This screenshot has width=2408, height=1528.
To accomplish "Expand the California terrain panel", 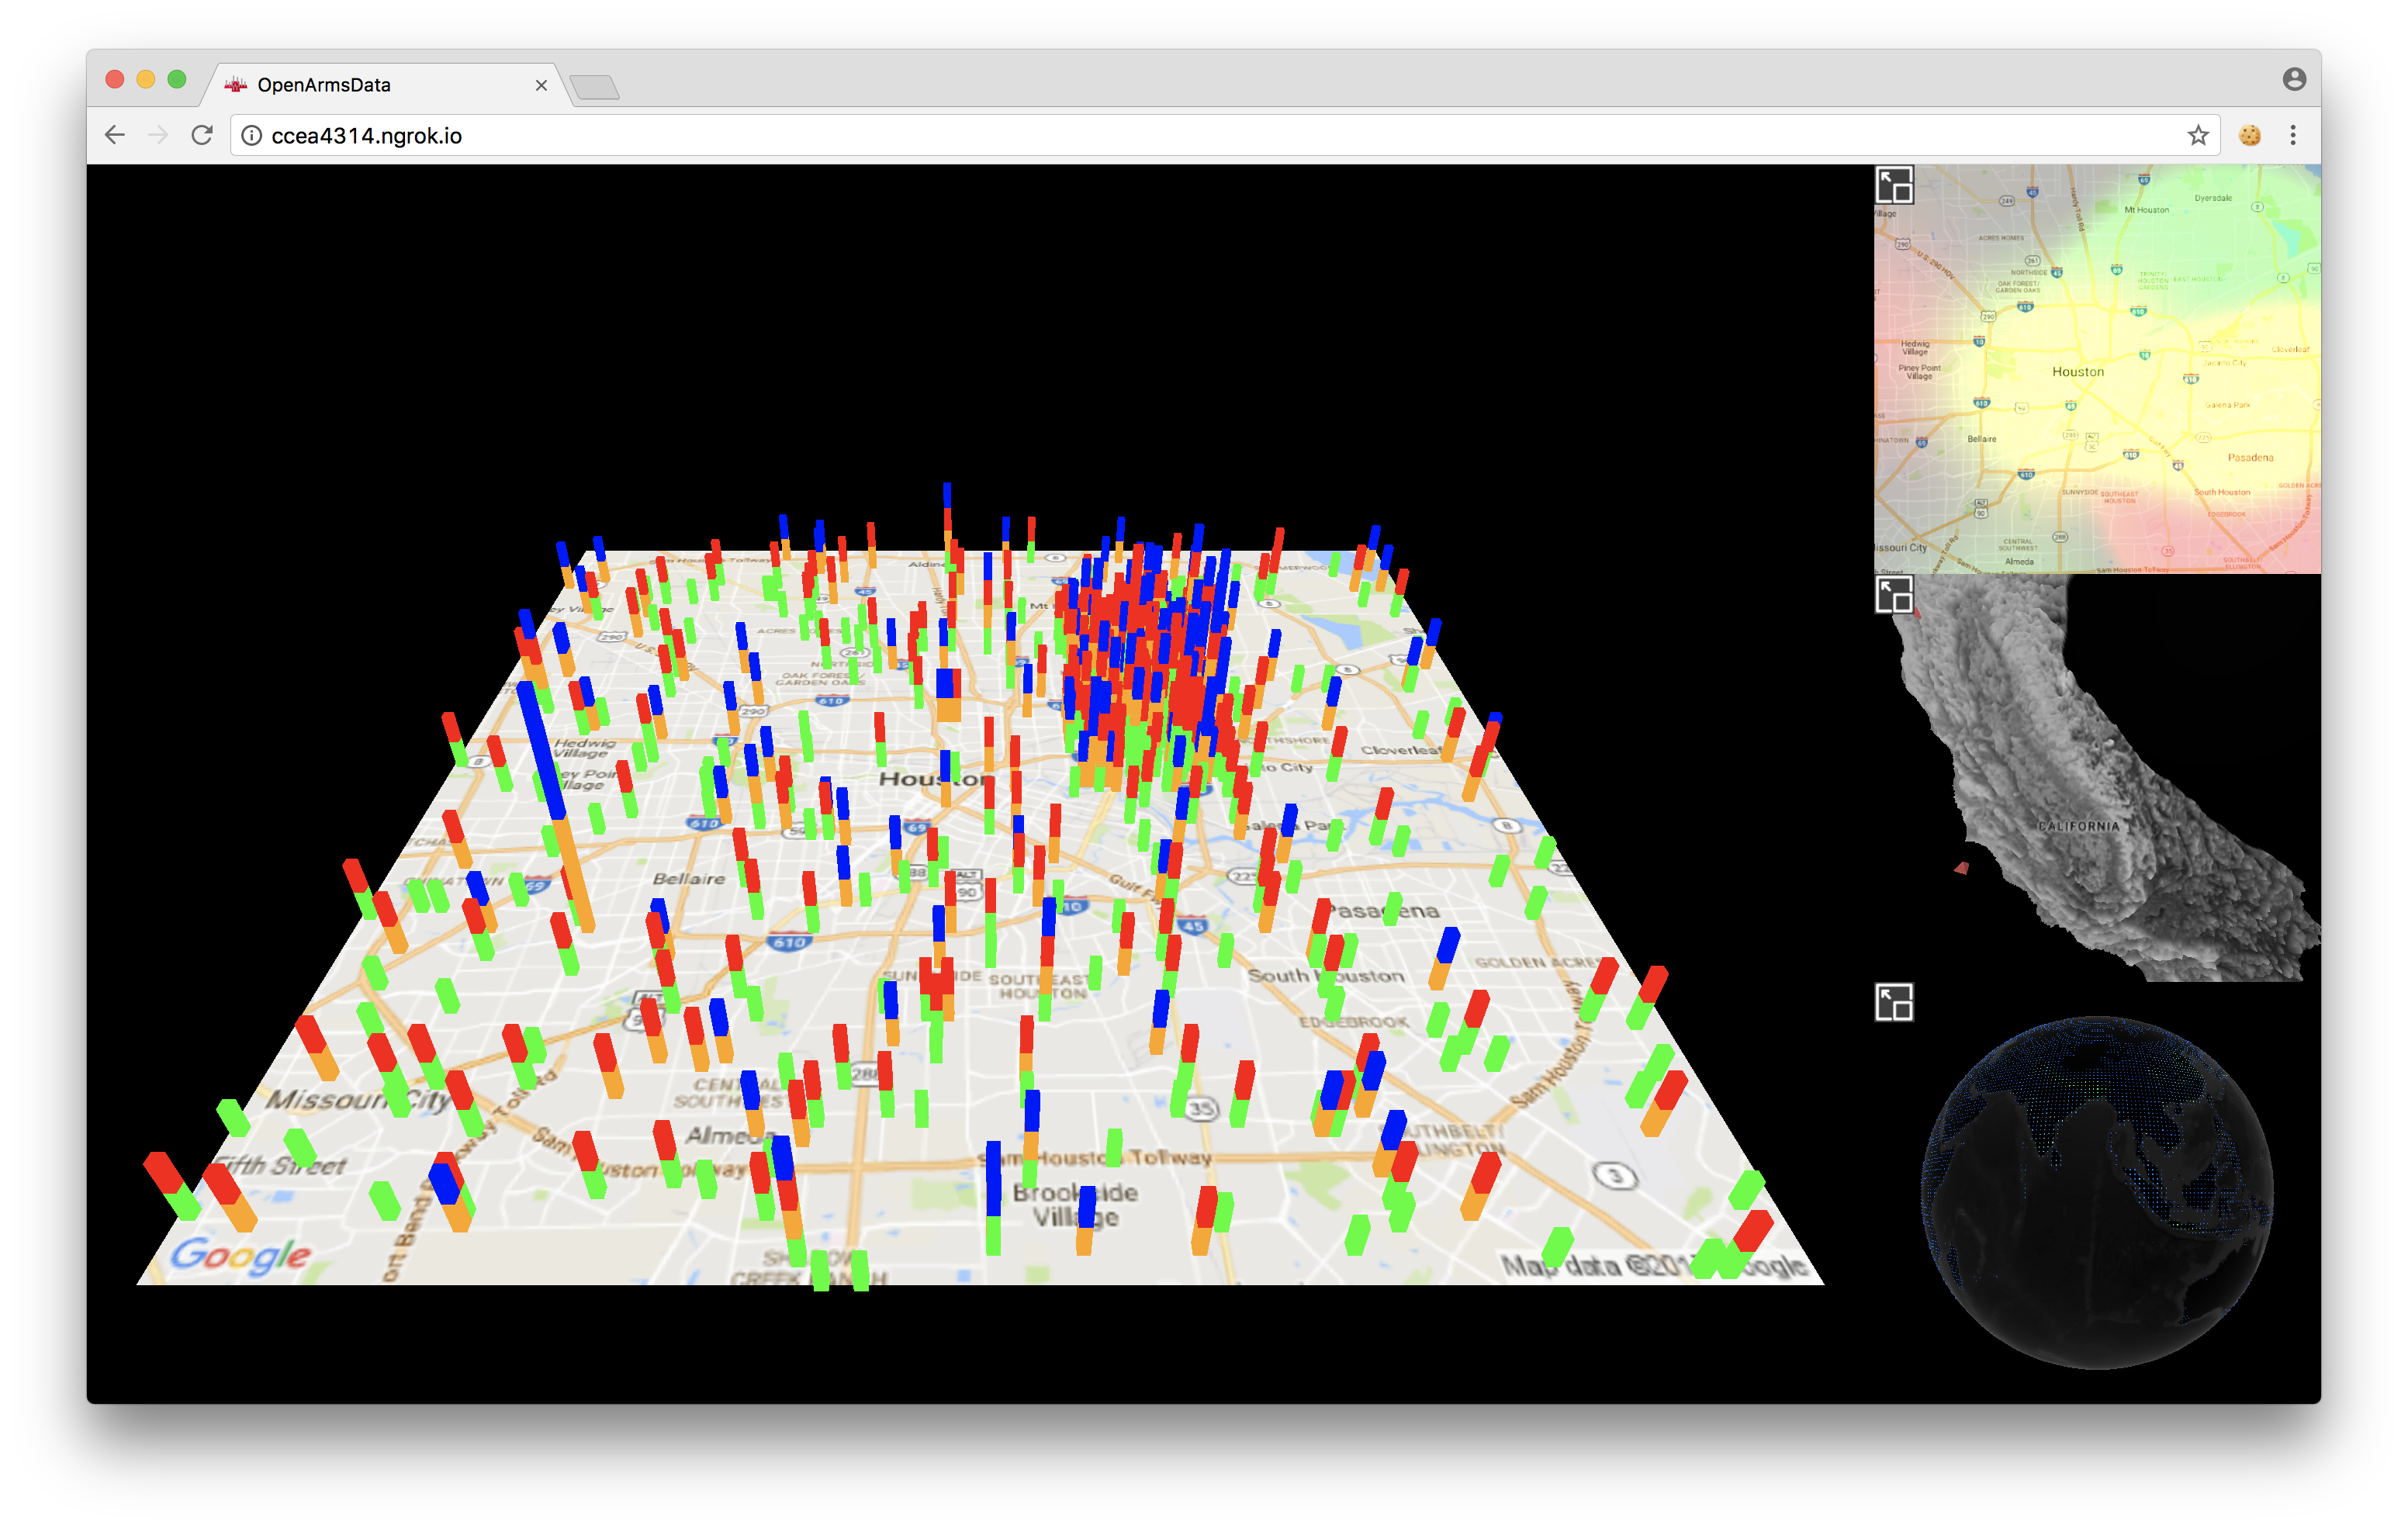I will [x=1893, y=595].
